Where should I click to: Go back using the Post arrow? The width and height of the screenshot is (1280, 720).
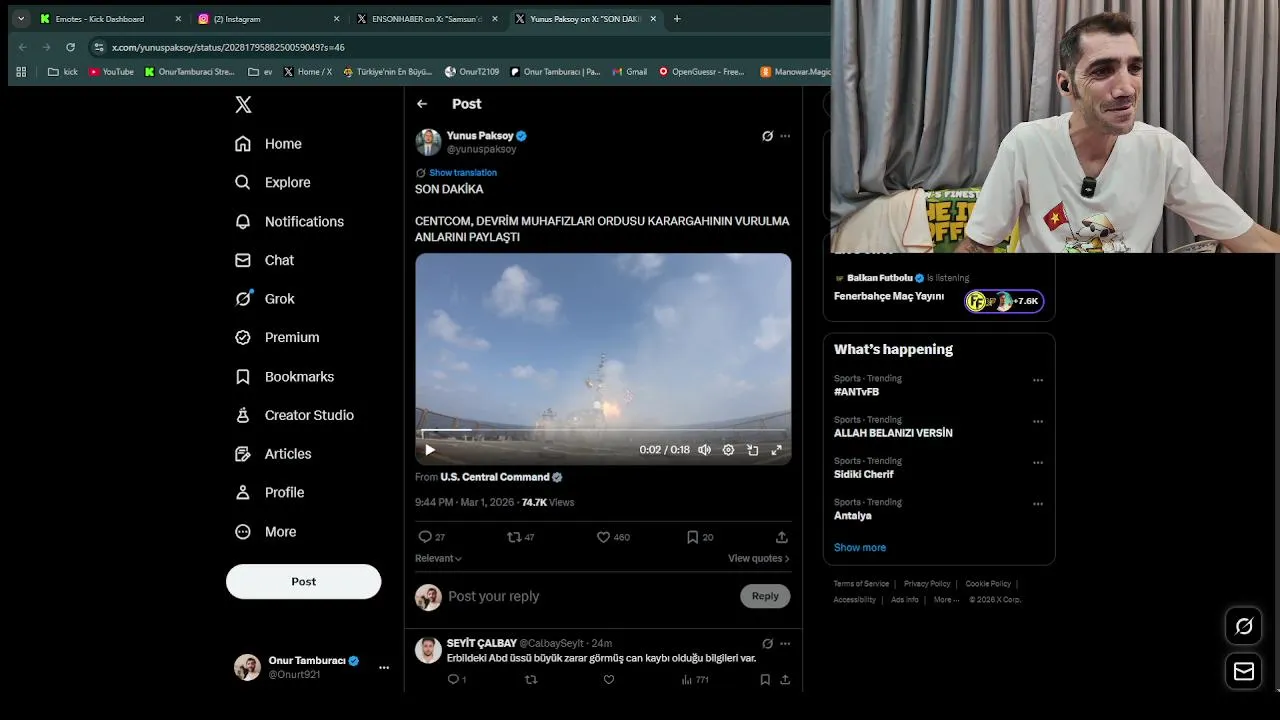pyautogui.click(x=422, y=104)
